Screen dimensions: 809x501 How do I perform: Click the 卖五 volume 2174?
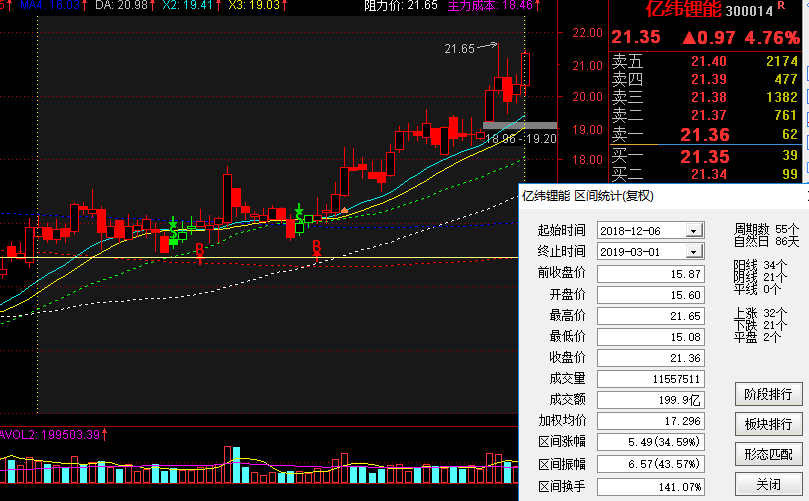point(782,61)
